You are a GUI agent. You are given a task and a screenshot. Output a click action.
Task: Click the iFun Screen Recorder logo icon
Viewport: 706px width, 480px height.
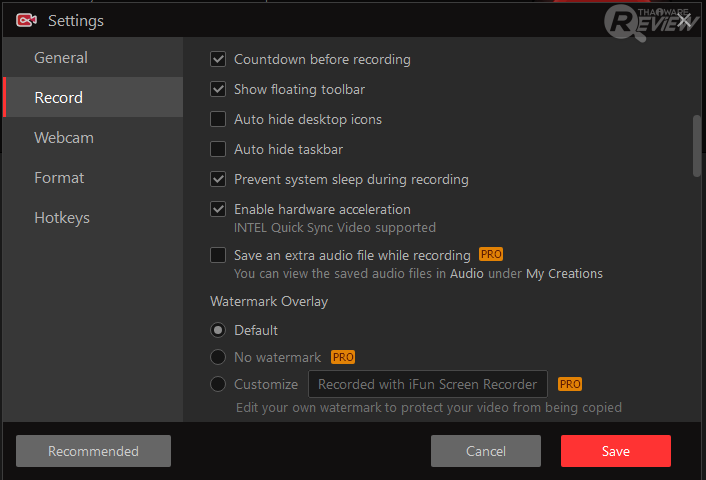26,20
